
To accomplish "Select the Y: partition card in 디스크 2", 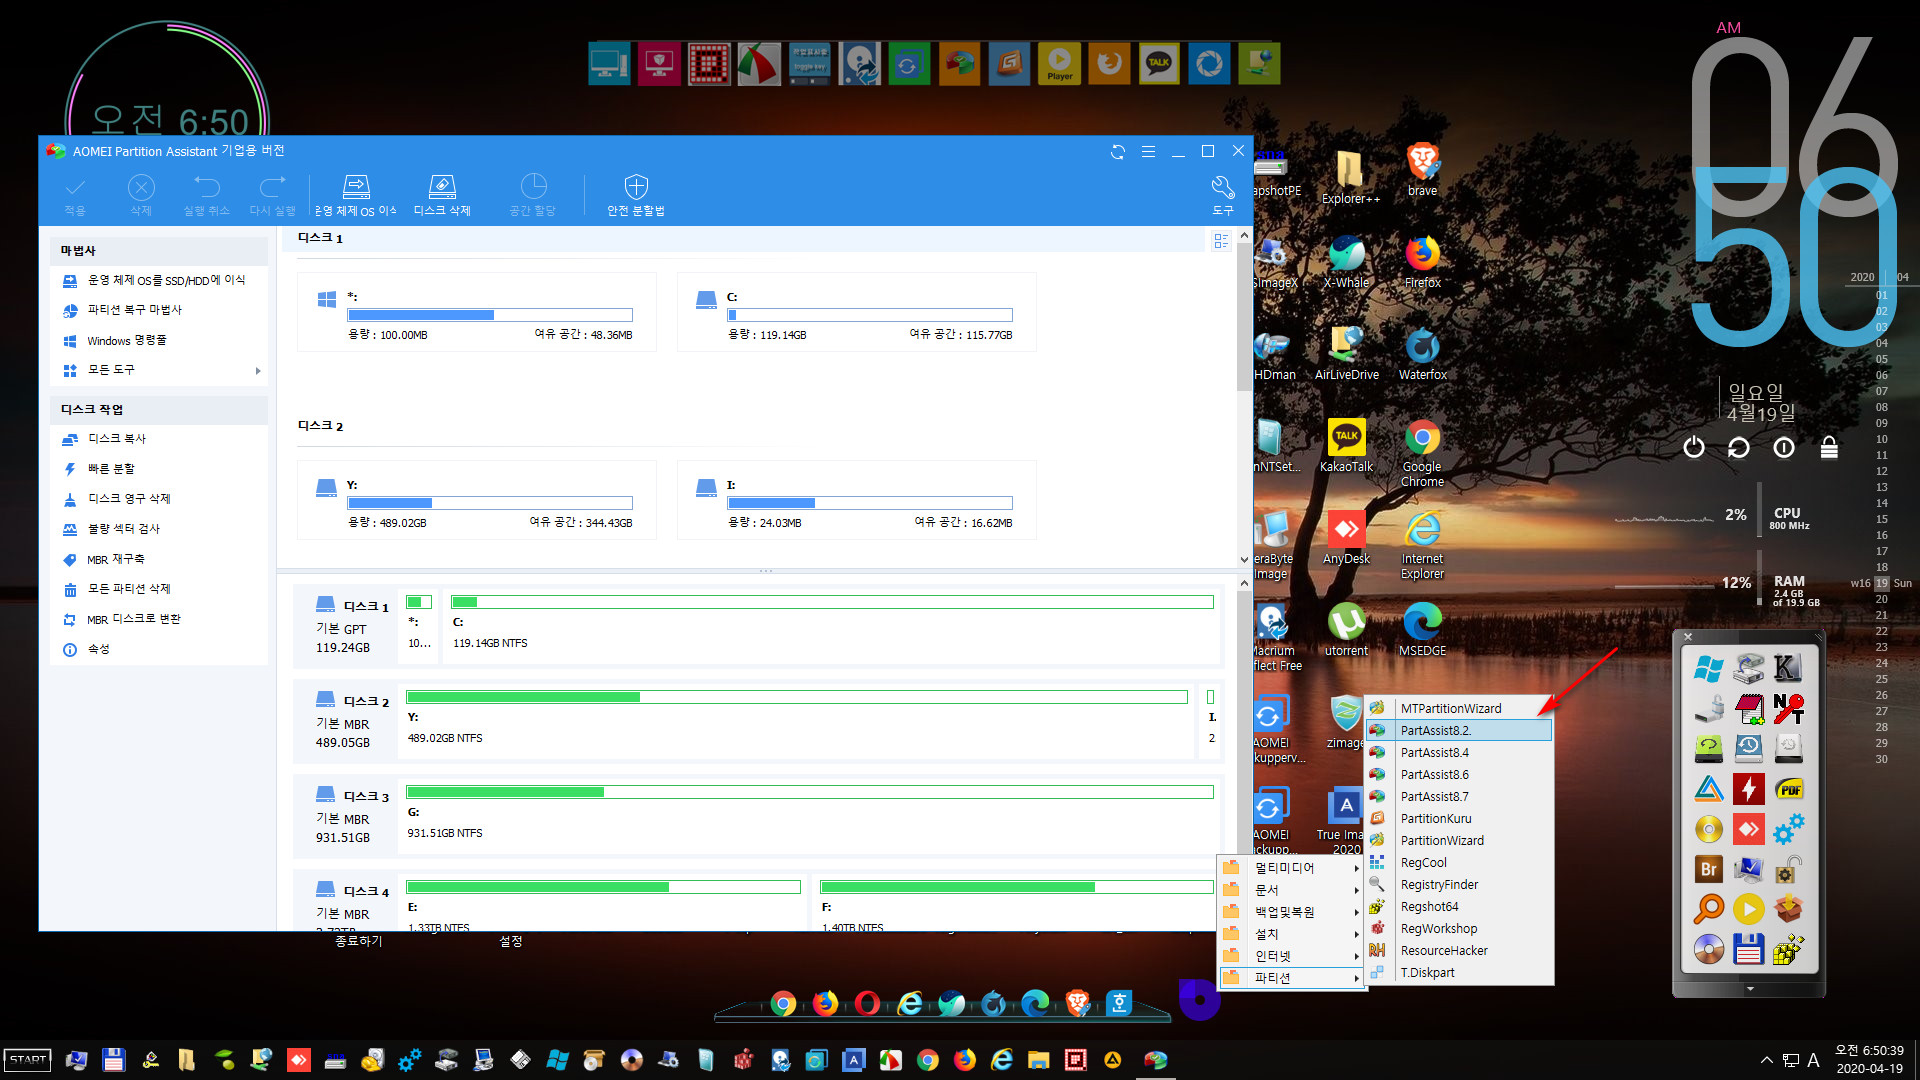I will 477,500.
